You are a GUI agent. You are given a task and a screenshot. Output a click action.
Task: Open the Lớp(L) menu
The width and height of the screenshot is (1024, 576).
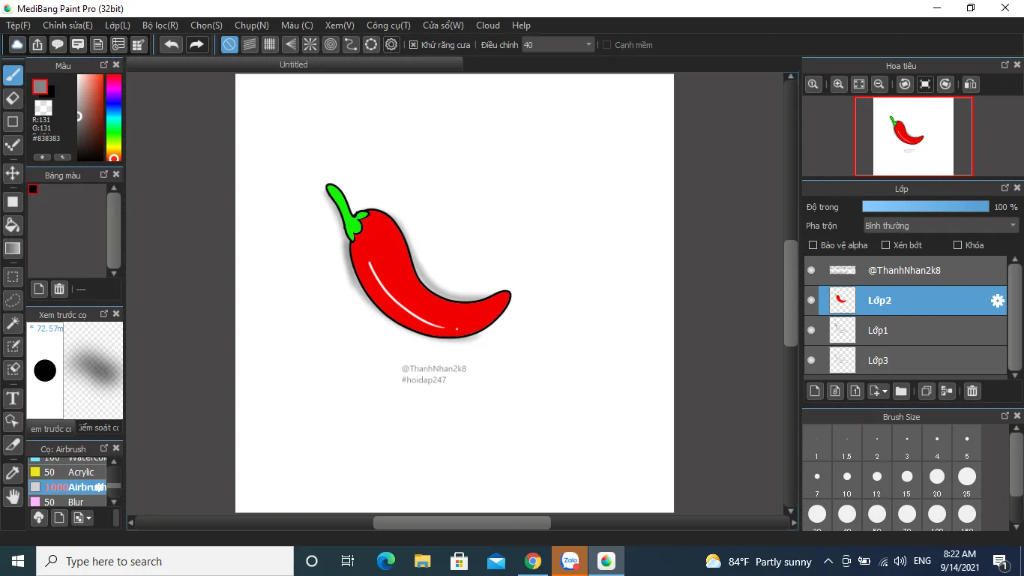[x=118, y=25]
